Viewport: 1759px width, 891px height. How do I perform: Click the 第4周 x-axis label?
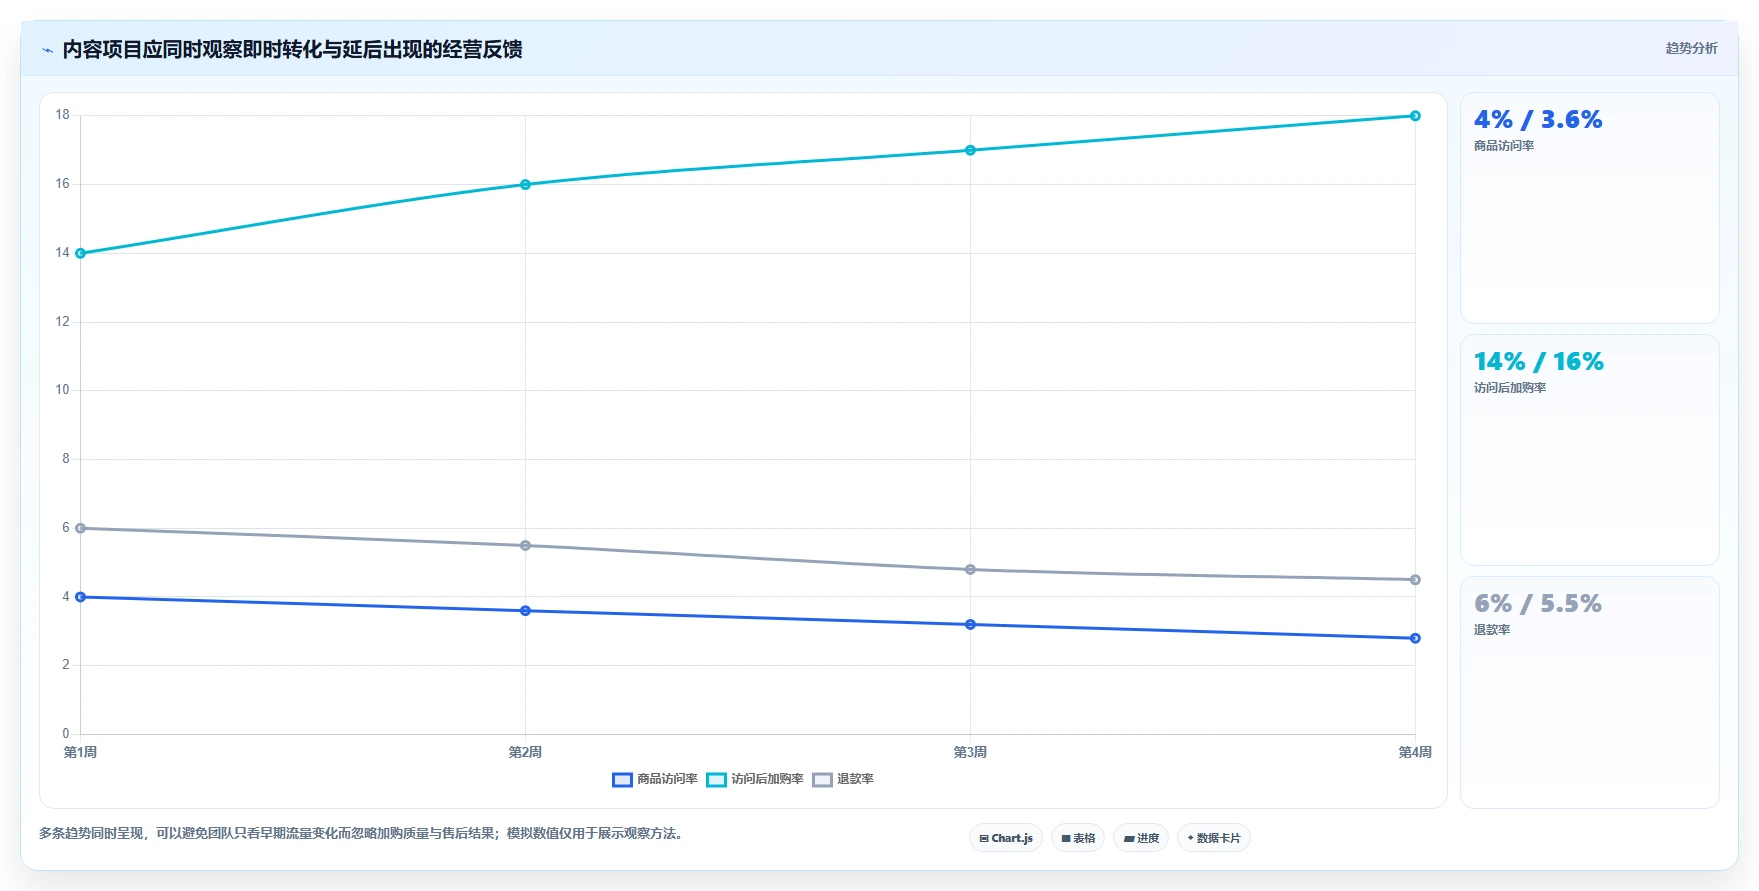point(1414,752)
